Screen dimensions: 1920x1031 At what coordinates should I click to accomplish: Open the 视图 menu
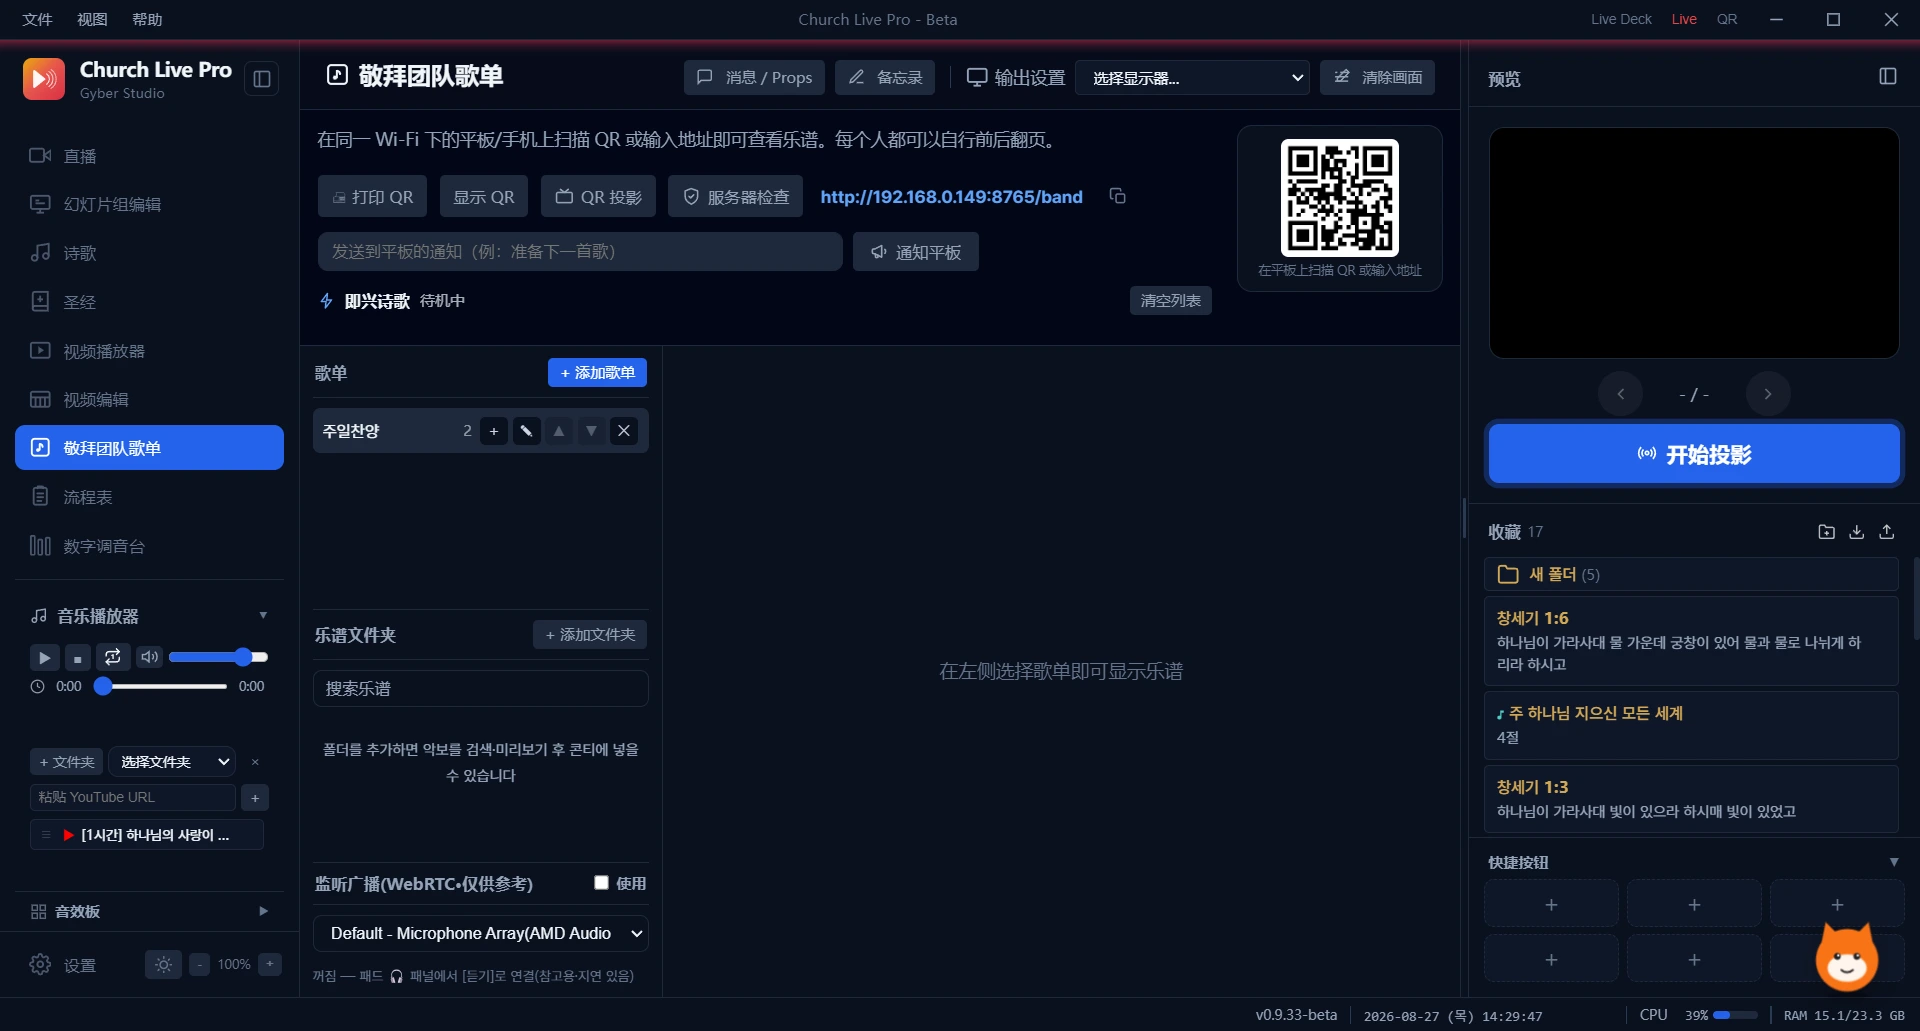pos(92,19)
